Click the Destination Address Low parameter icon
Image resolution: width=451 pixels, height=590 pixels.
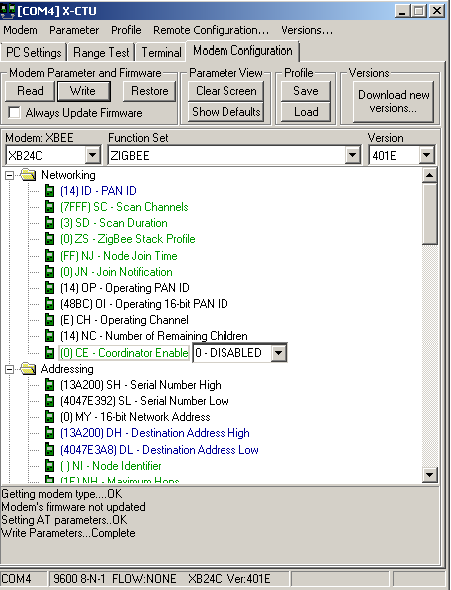49,449
